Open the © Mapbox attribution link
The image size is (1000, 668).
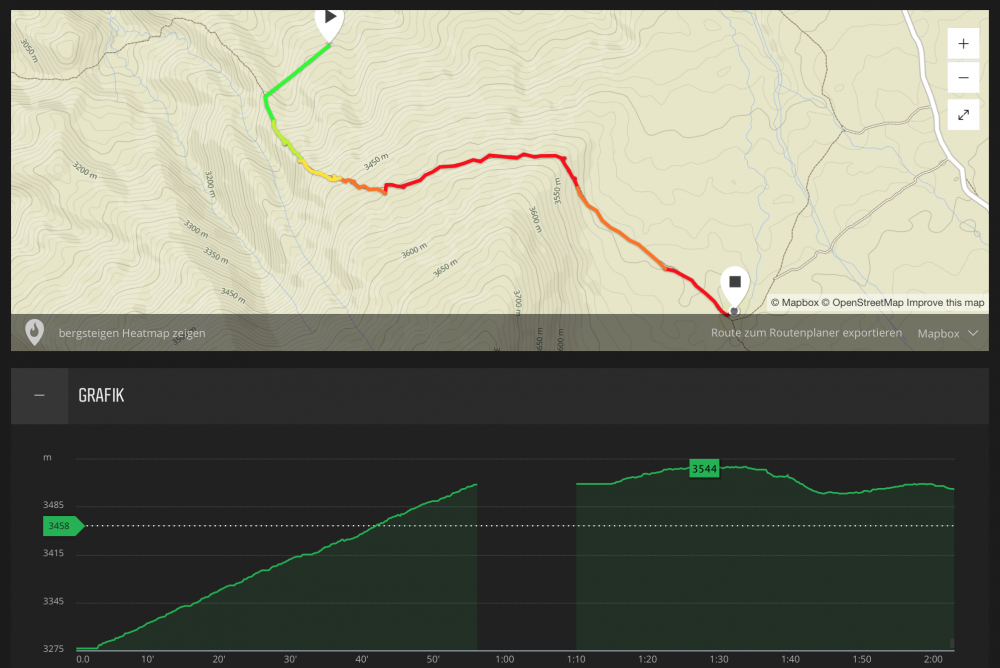click(795, 302)
